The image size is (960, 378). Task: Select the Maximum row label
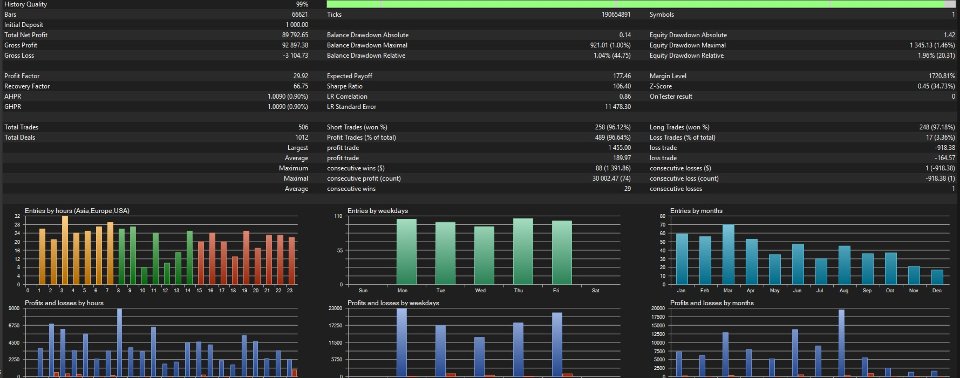[294, 168]
